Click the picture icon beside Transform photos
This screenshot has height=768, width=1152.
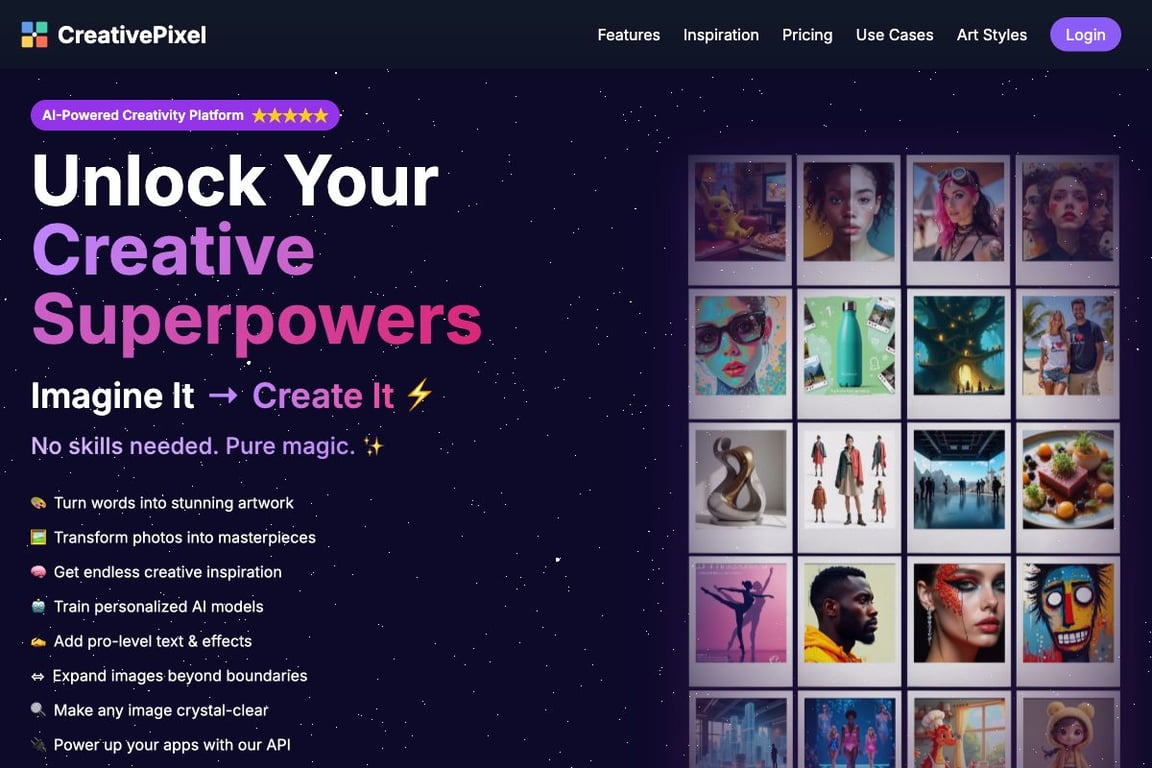point(38,538)
